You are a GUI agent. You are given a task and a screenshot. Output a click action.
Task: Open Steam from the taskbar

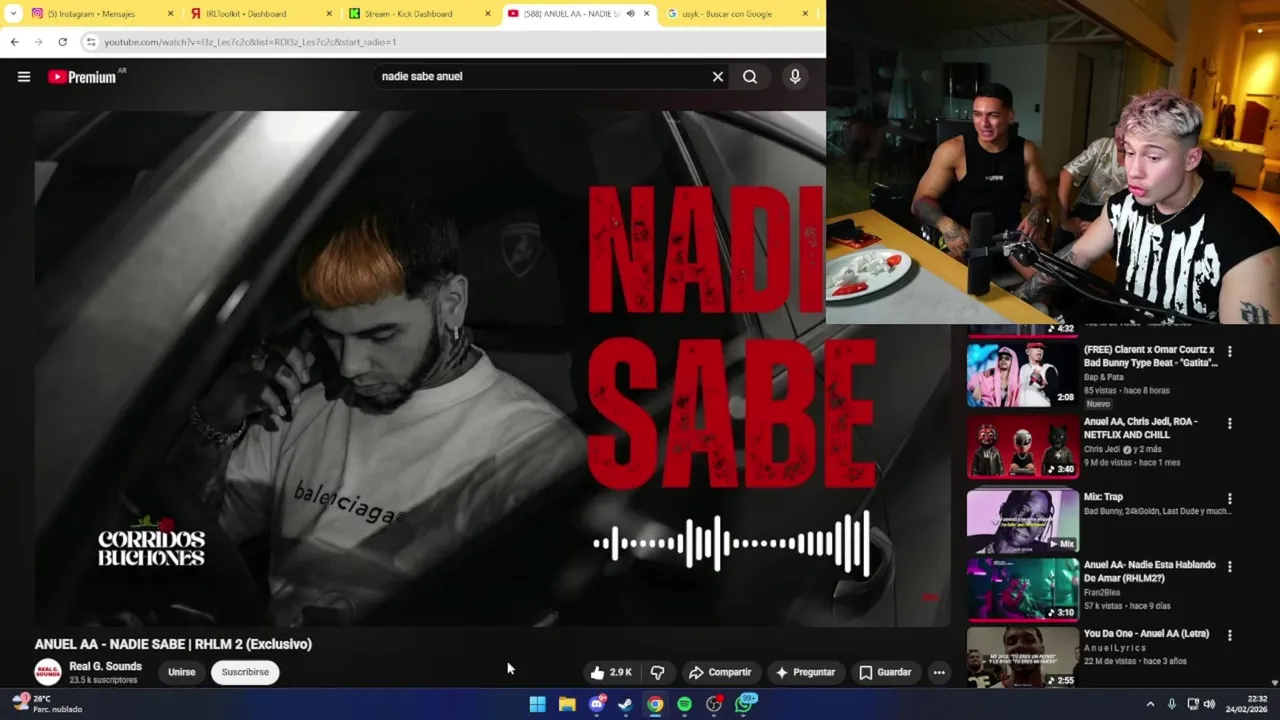click(x=625, y=704)
